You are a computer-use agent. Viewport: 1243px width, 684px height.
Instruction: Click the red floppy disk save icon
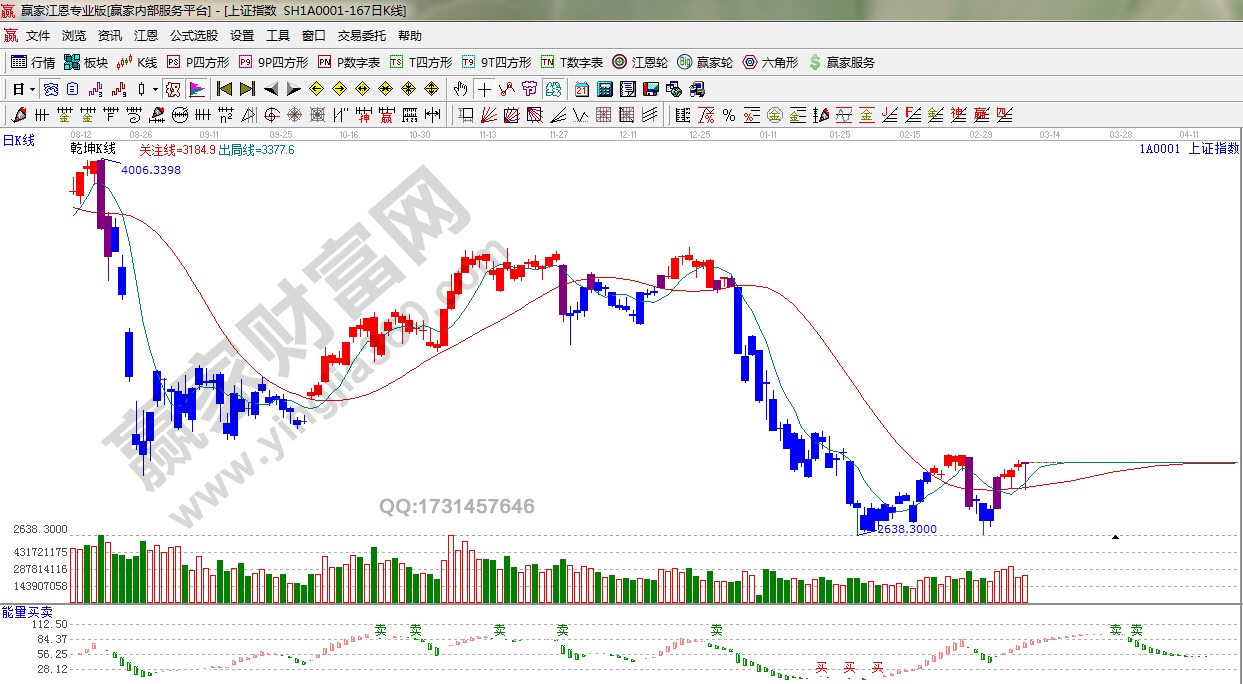pos(652,89)
